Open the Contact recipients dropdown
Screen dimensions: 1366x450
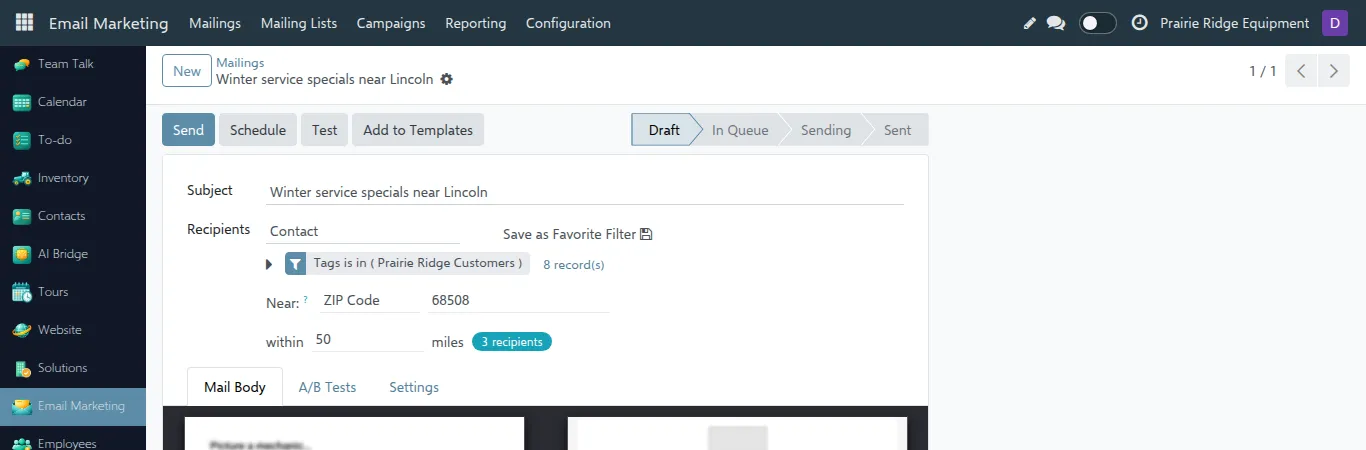tap(363, 231)
